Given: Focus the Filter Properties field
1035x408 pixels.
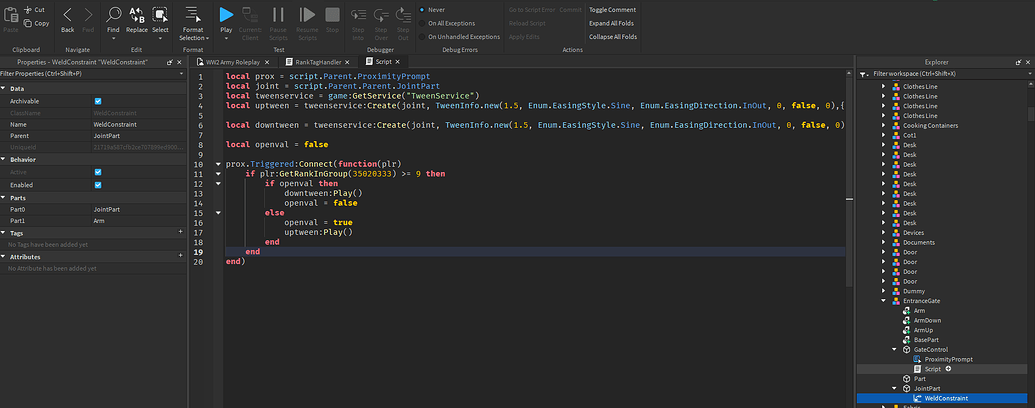Looking at the screenshot, I should coord(94,74).
